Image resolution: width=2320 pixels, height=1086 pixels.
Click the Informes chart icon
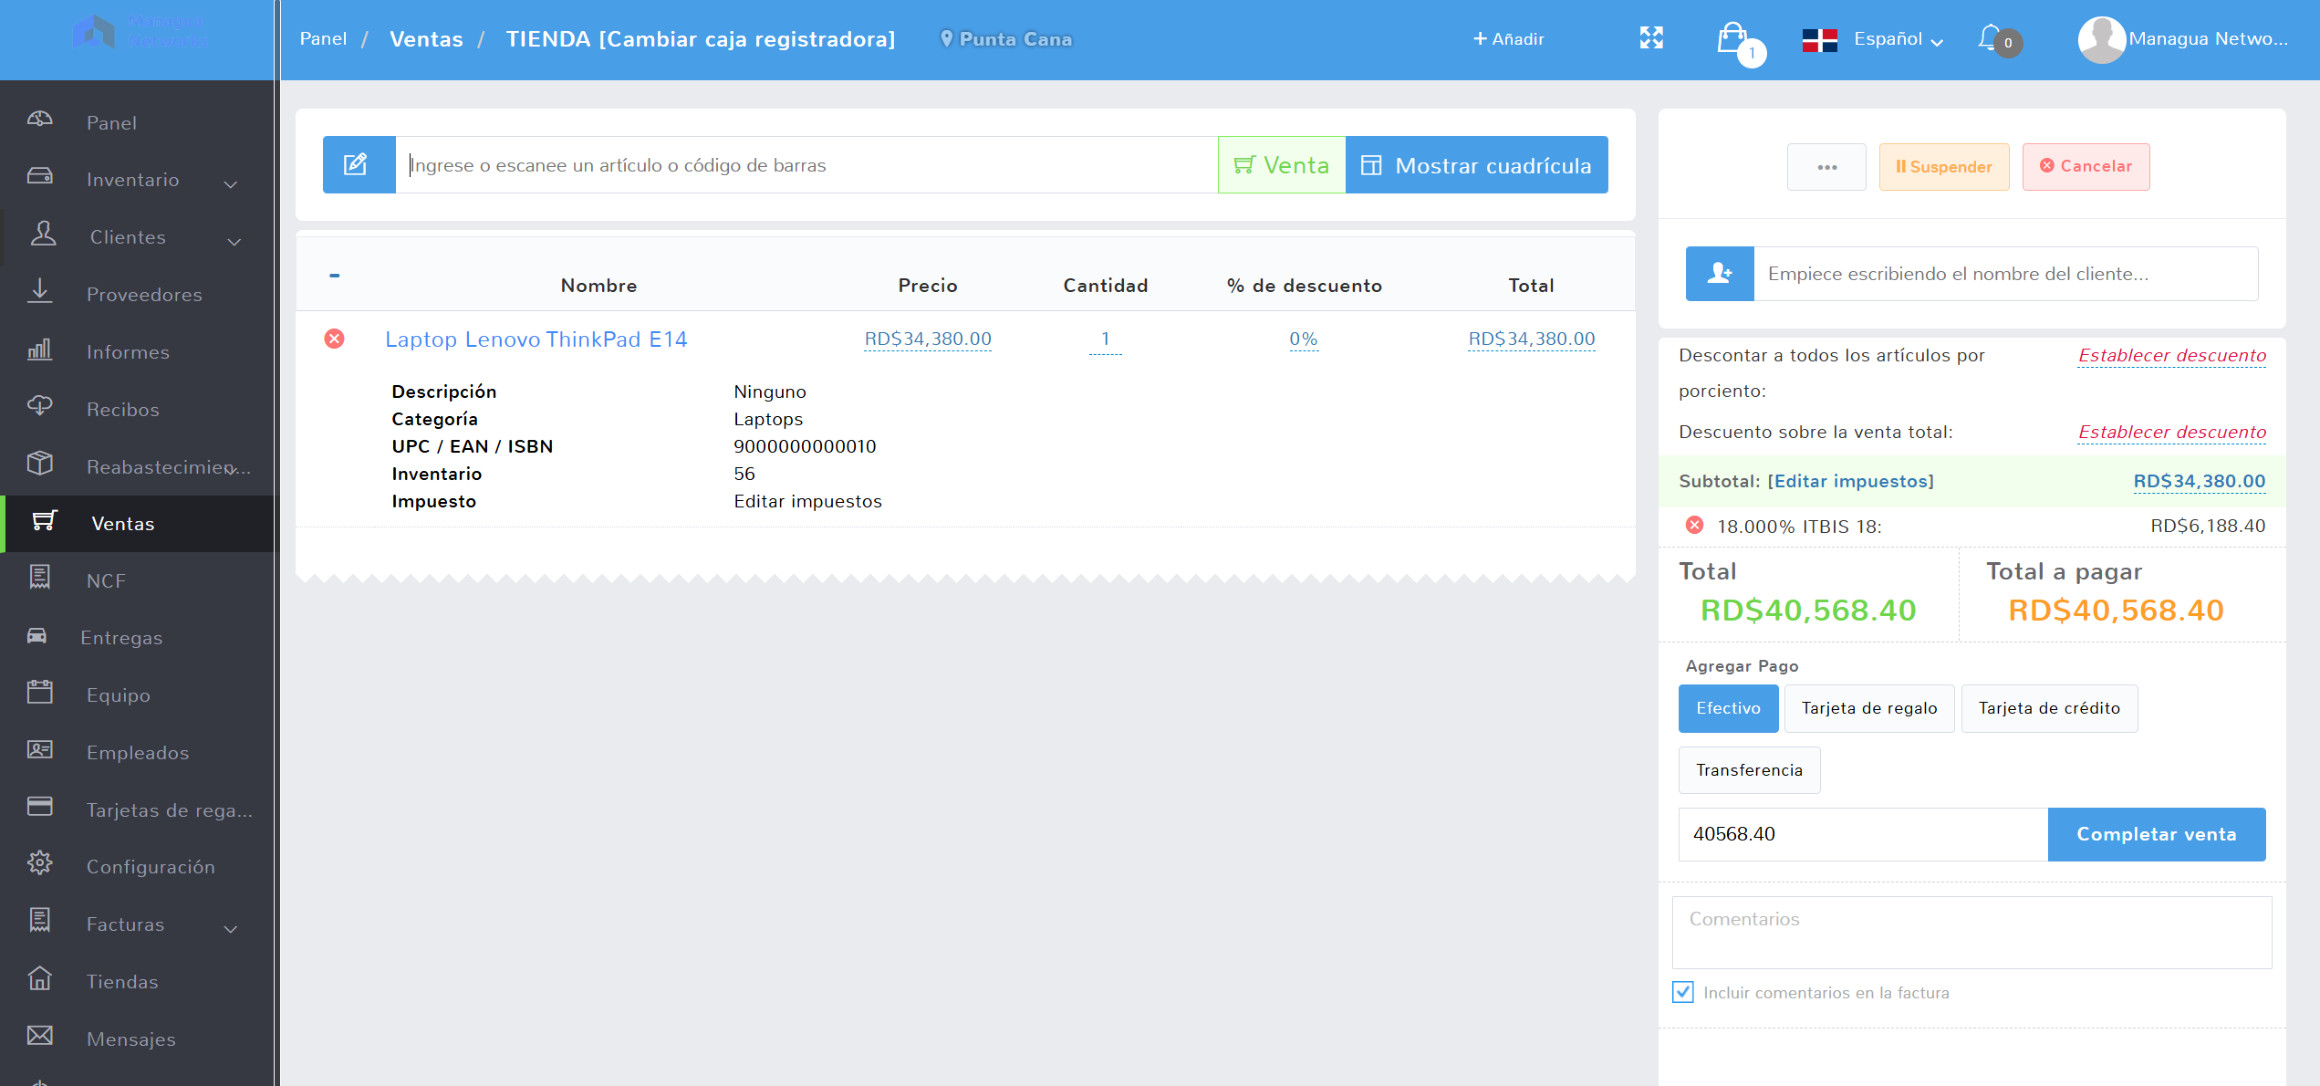click(x=40, y=349)
